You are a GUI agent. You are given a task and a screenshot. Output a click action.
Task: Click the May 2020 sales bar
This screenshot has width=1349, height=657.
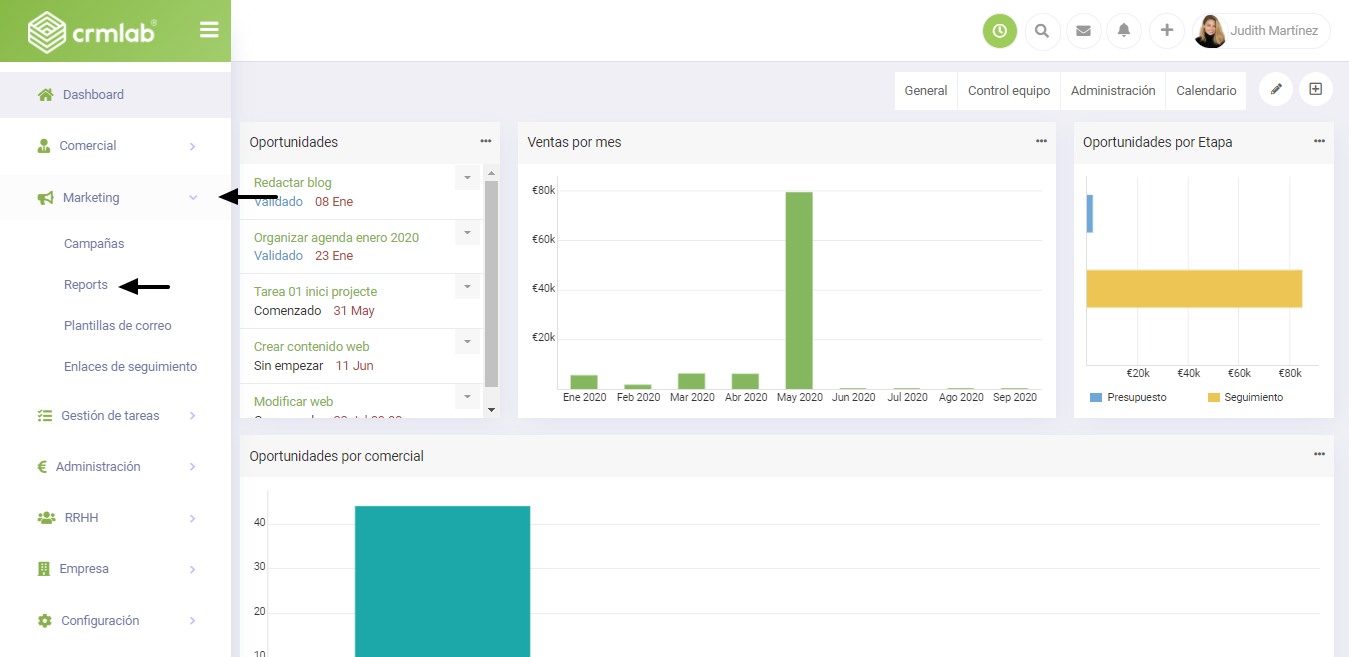tap(799, 290)
